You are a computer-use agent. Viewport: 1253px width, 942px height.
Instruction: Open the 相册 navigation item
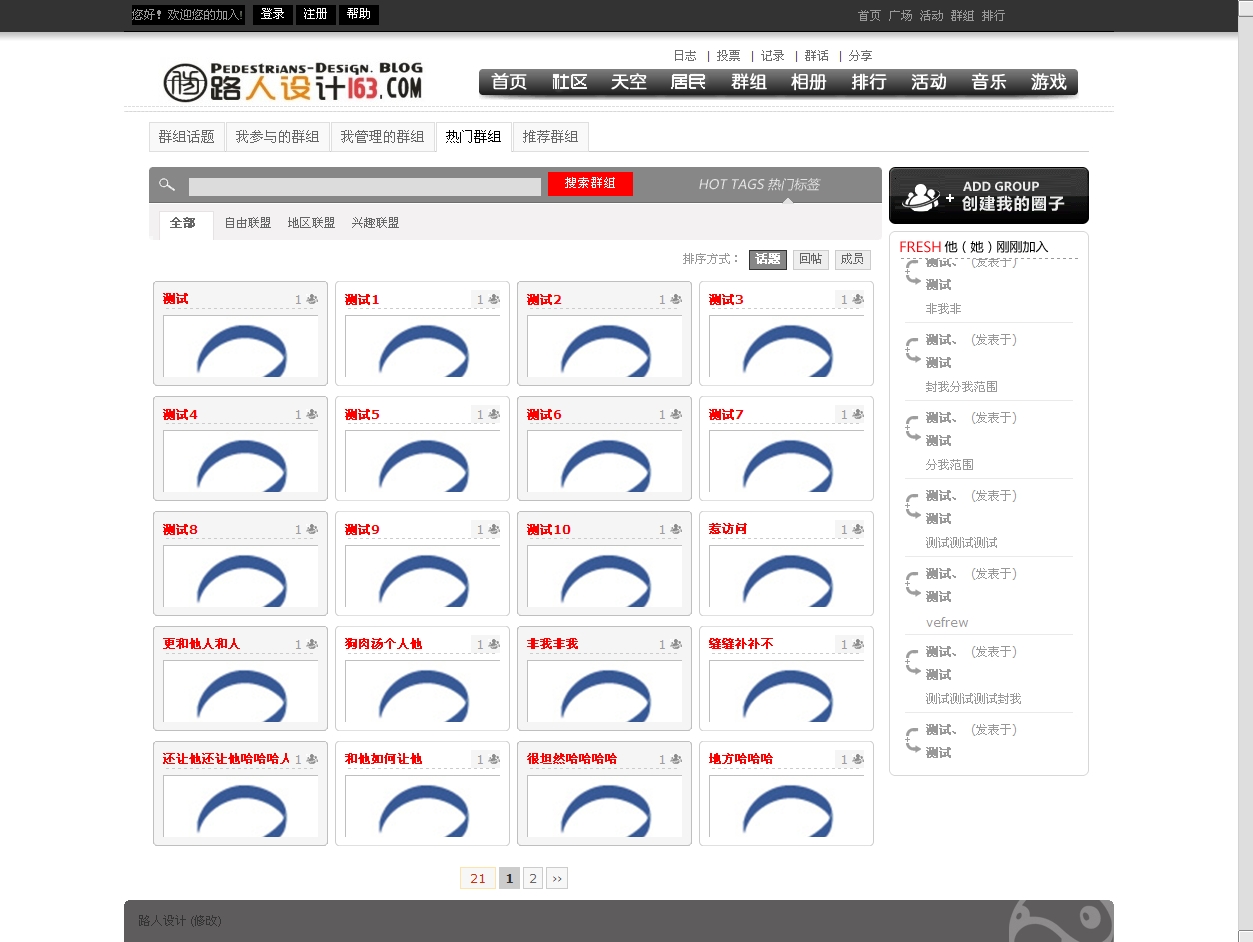click(809, 82)
